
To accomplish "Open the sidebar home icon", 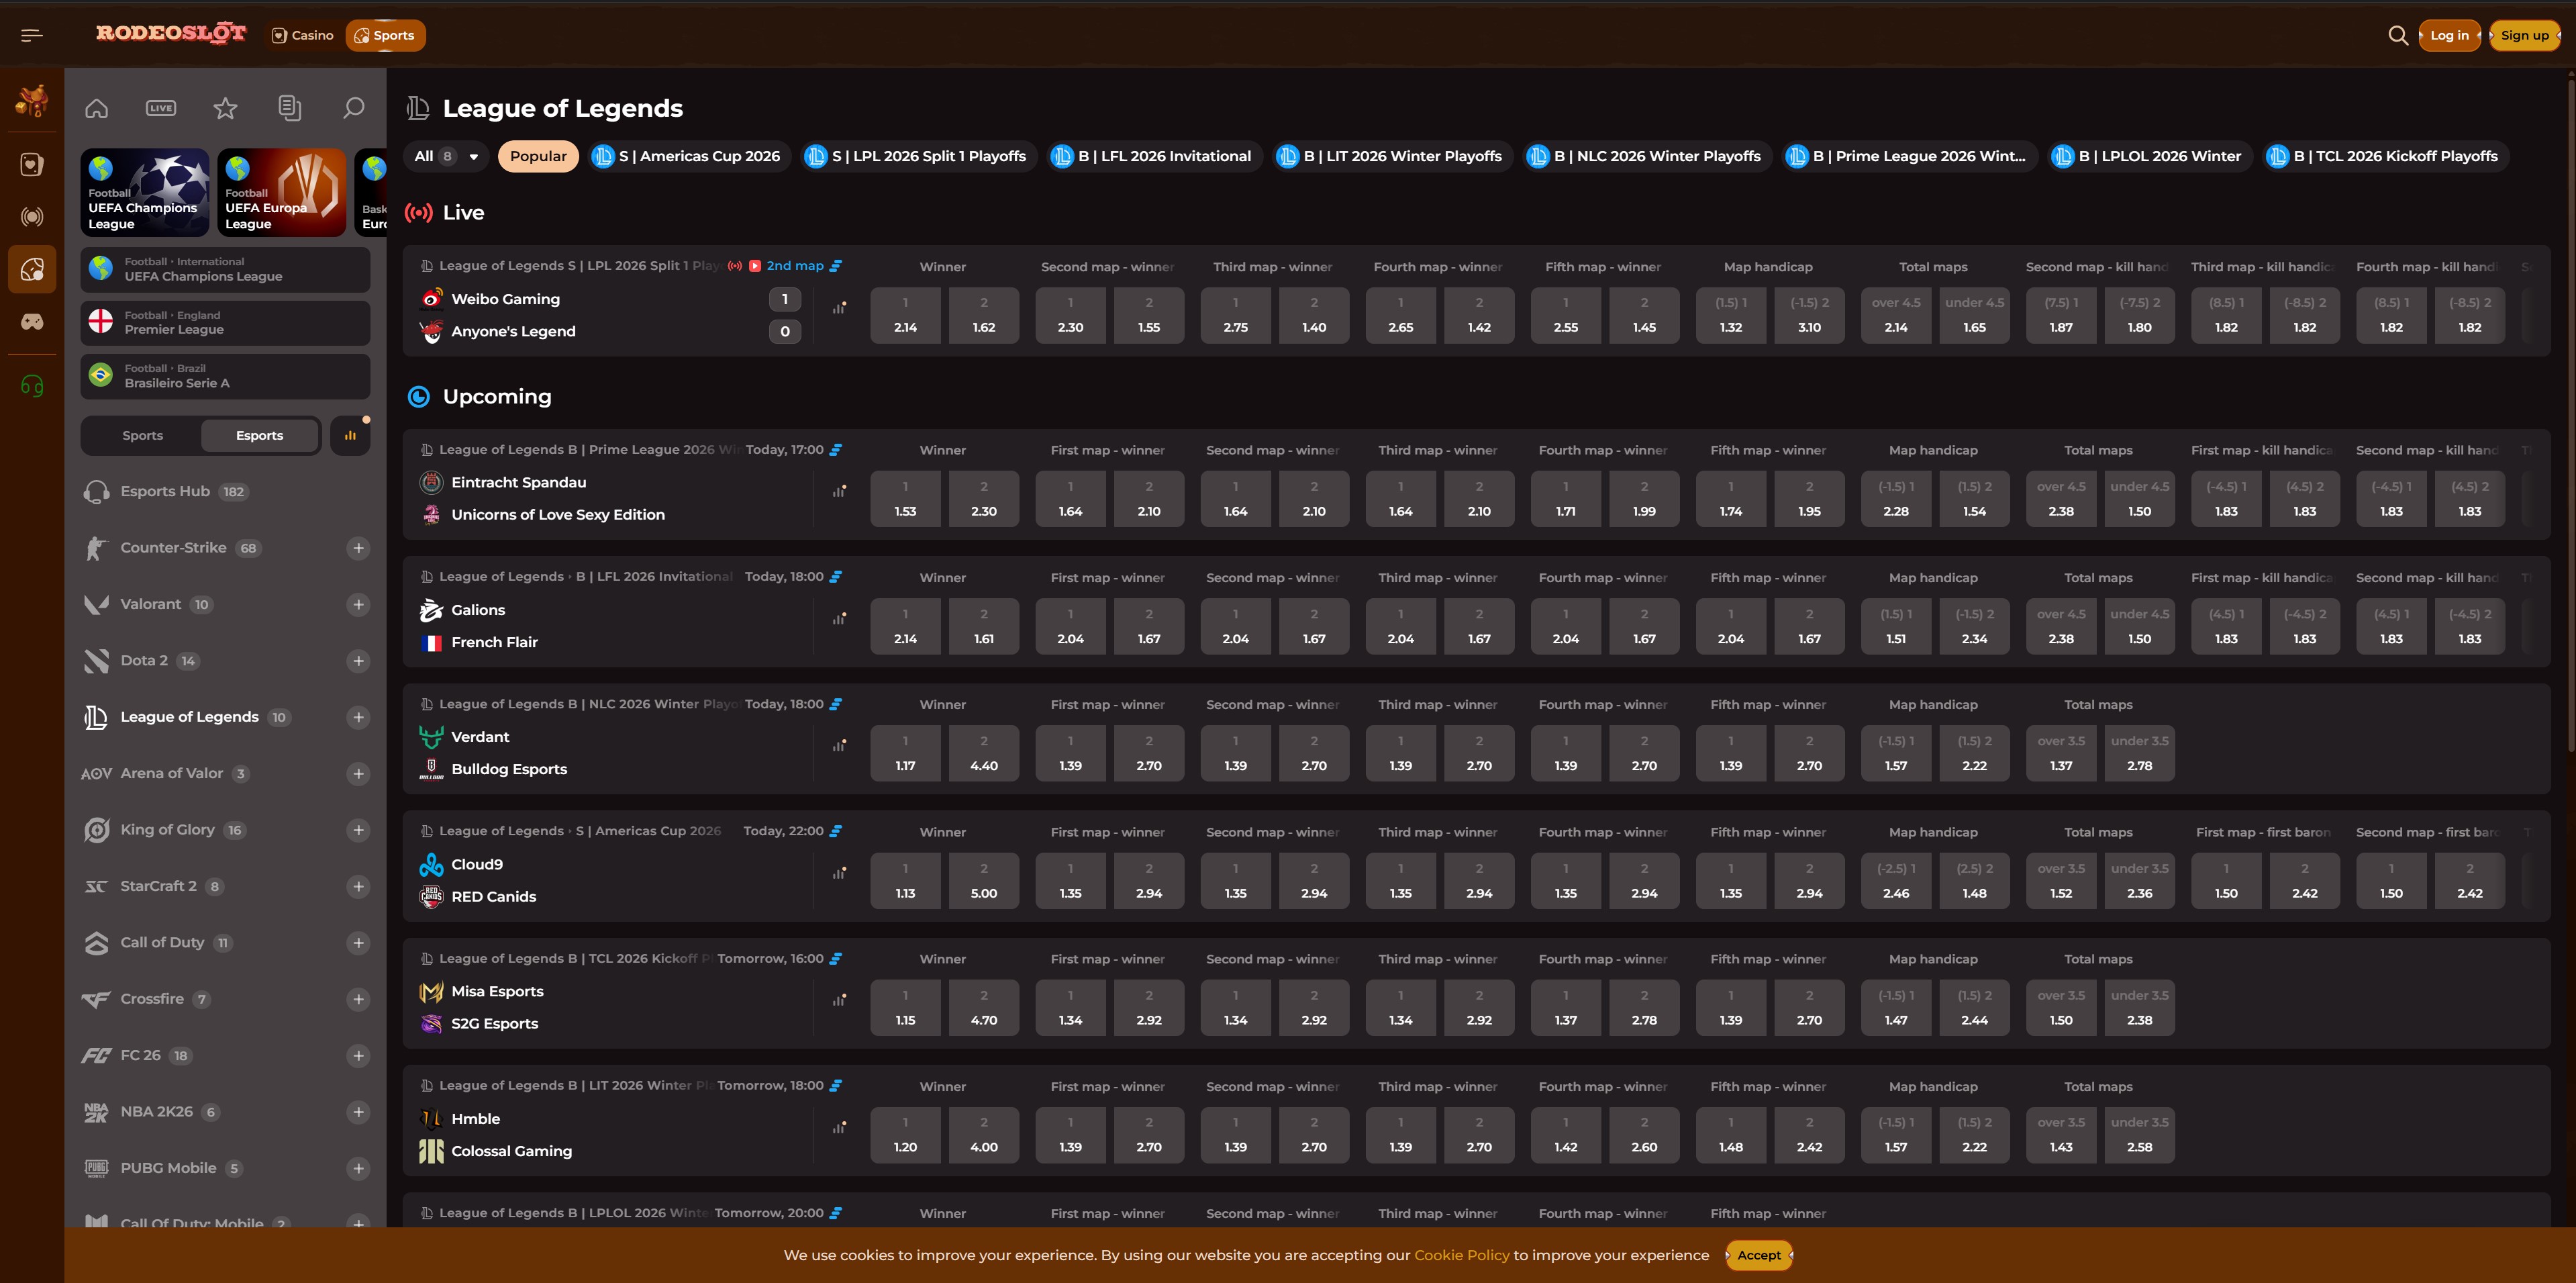I will tap(96, 108).
